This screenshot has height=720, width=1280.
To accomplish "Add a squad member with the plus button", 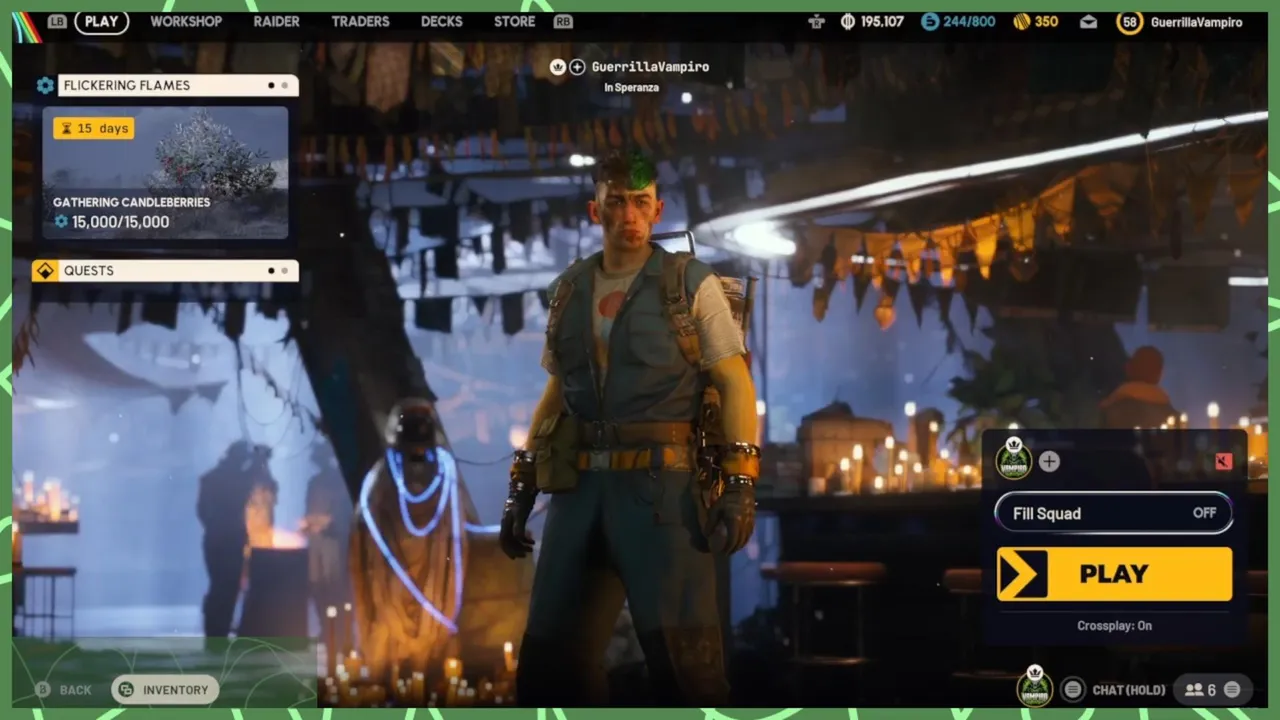I will pos(1049,461).
